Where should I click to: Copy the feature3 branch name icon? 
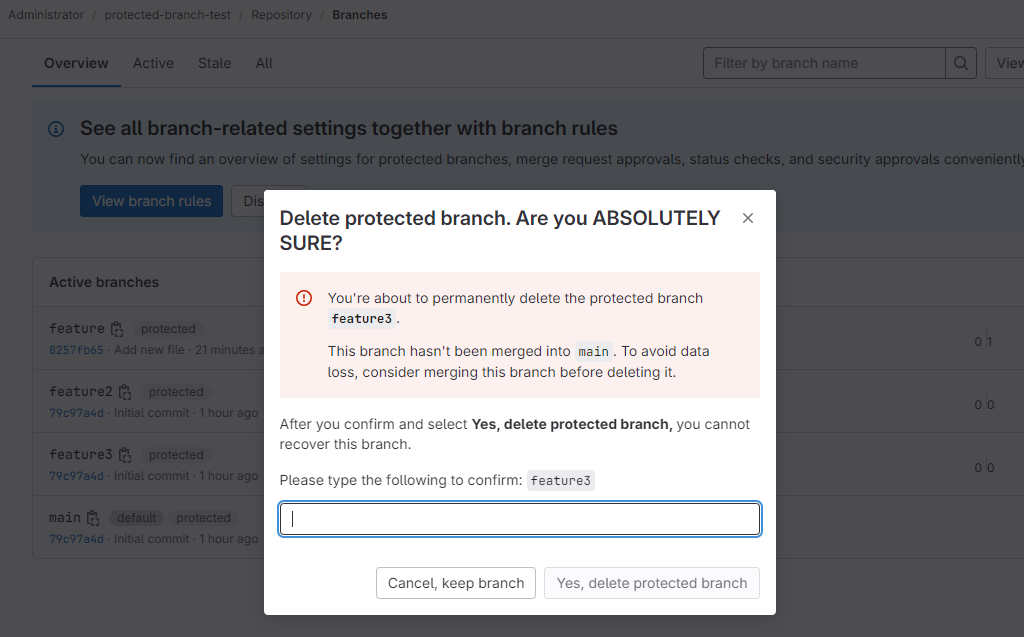click(125, 455)
